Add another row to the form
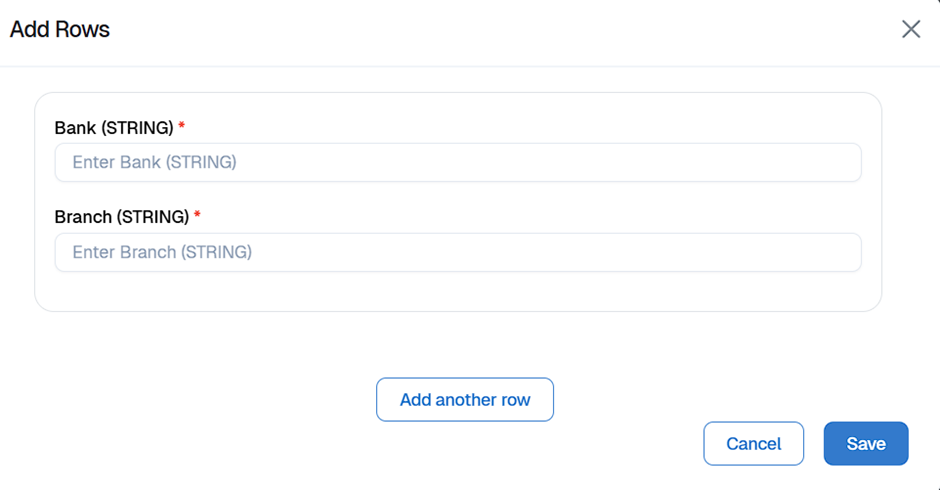Viewport: 940px width, 490px height. click(x=465, y=400)
